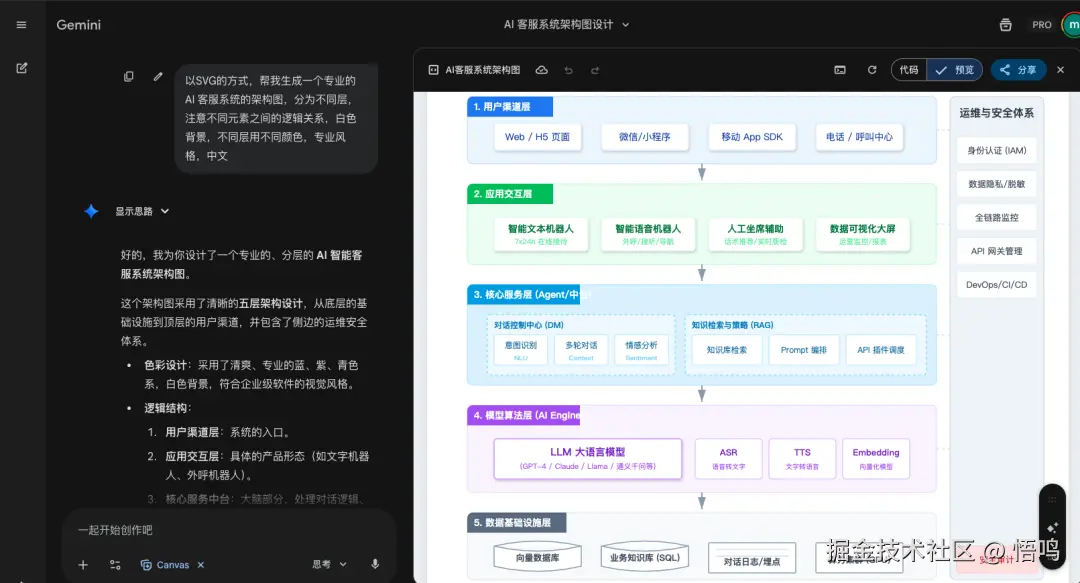1080x583 pixels.
Task: Redo the canvas change
Action: point(594,69)
